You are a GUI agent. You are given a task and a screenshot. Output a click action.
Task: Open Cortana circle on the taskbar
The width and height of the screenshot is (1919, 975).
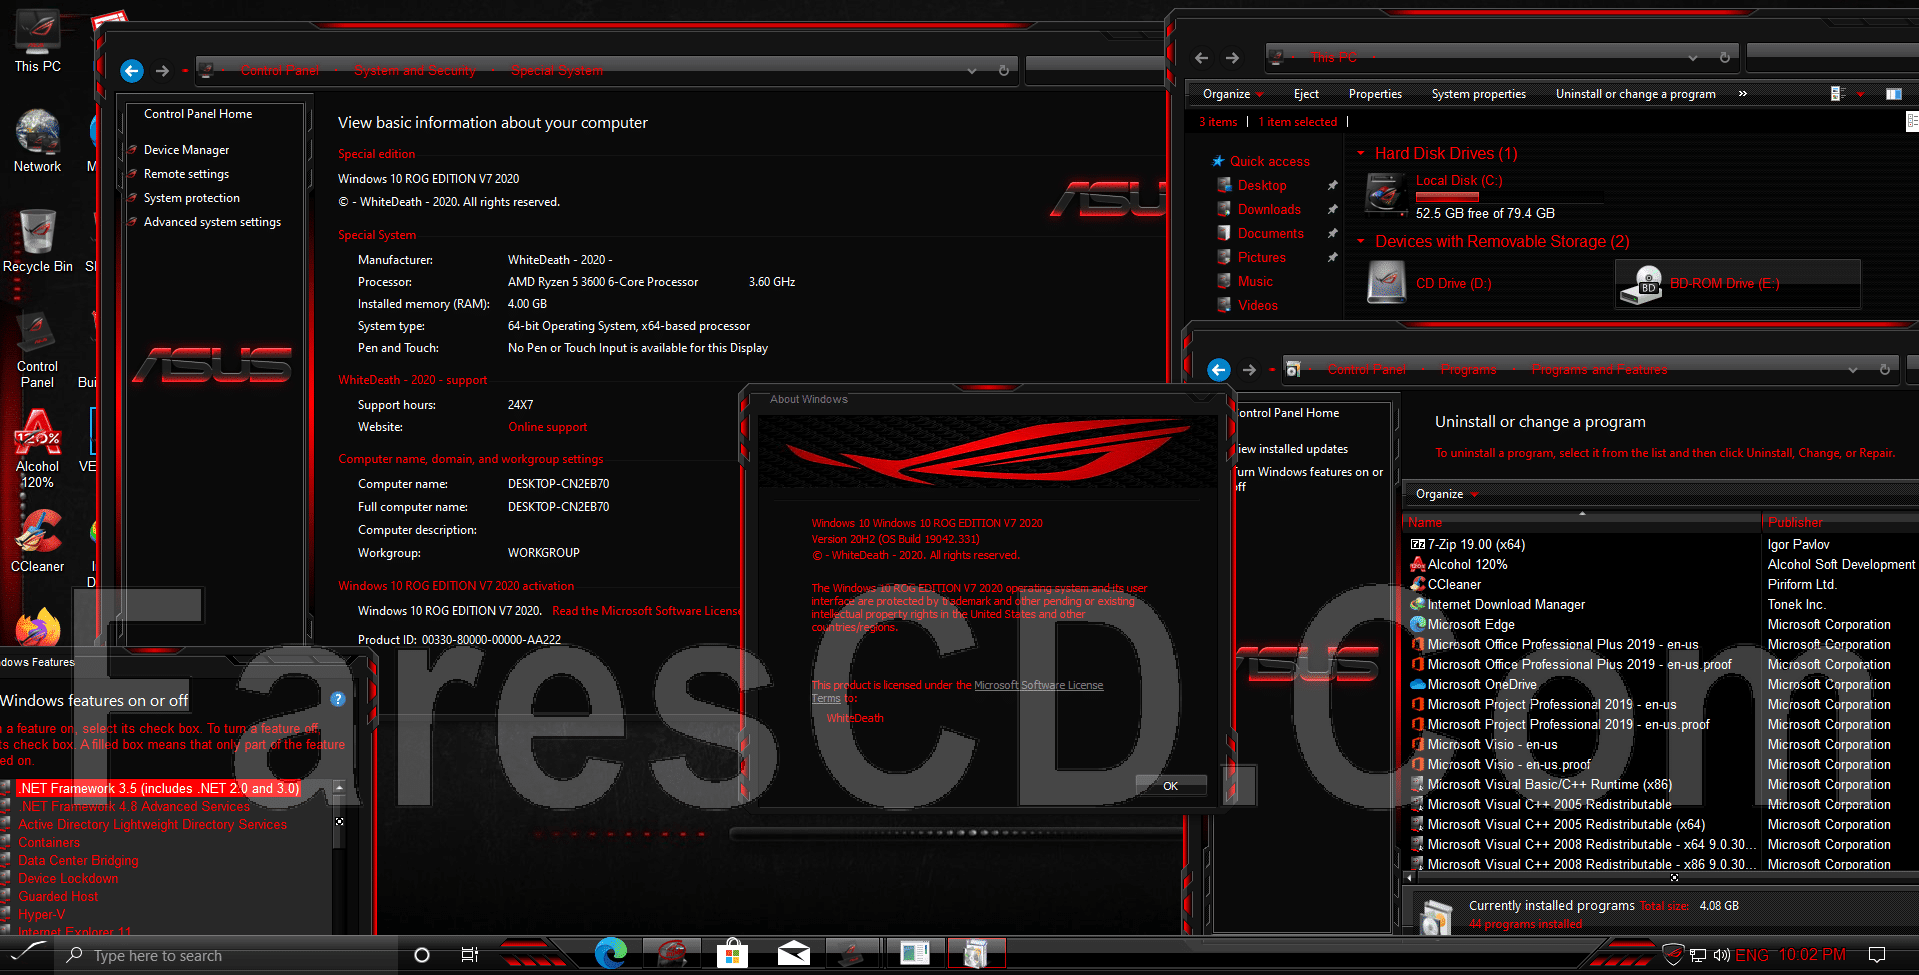(x=422, y=955)
